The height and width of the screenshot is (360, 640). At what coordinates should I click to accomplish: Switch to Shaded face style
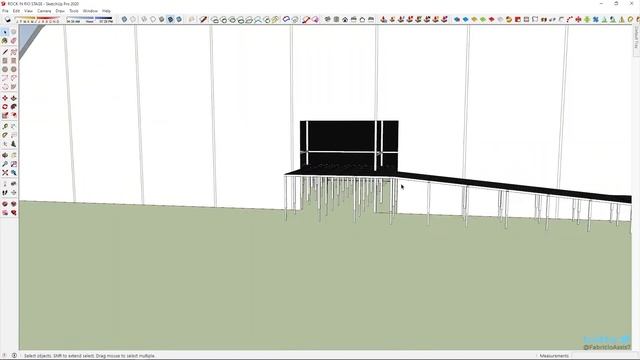coord(162,19)
